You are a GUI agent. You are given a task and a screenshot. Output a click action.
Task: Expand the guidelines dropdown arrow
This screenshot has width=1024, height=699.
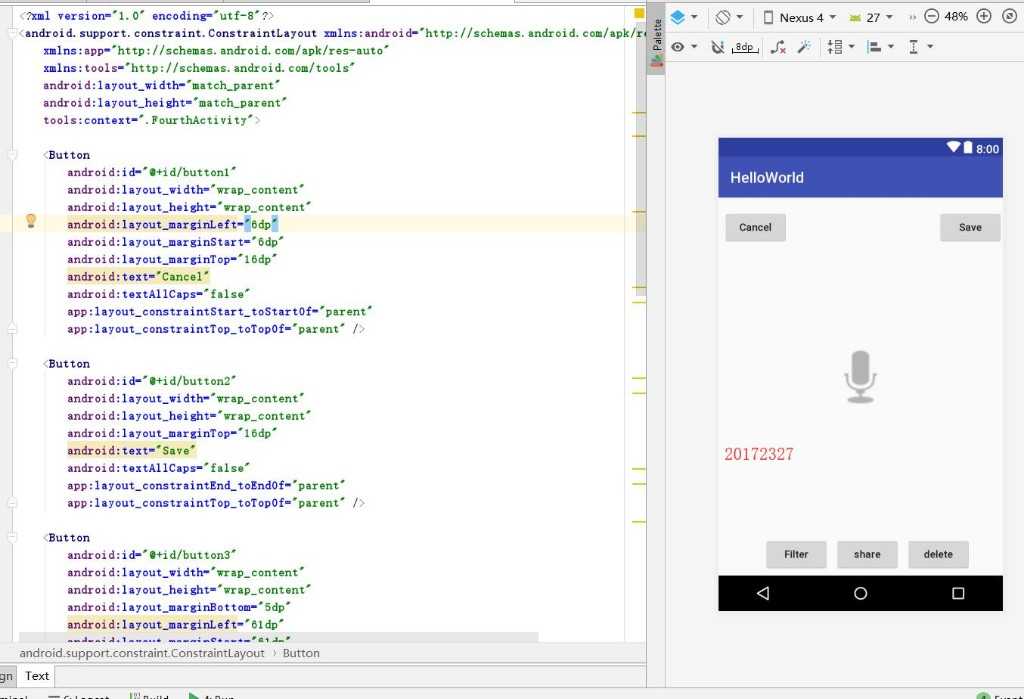[x=930, y=47]
